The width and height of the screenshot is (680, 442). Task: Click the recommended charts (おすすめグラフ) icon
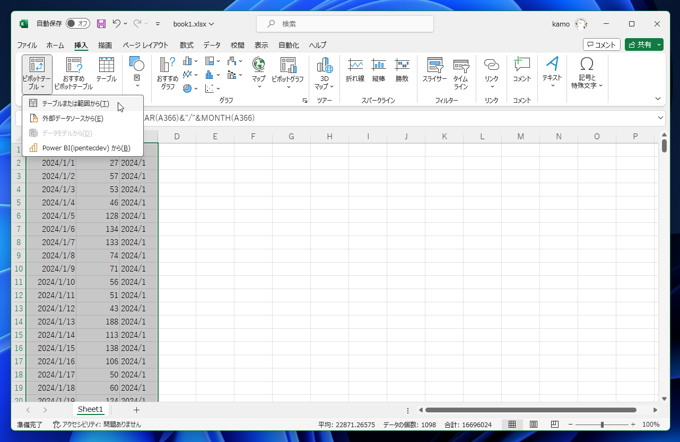(x=167, y=74)
